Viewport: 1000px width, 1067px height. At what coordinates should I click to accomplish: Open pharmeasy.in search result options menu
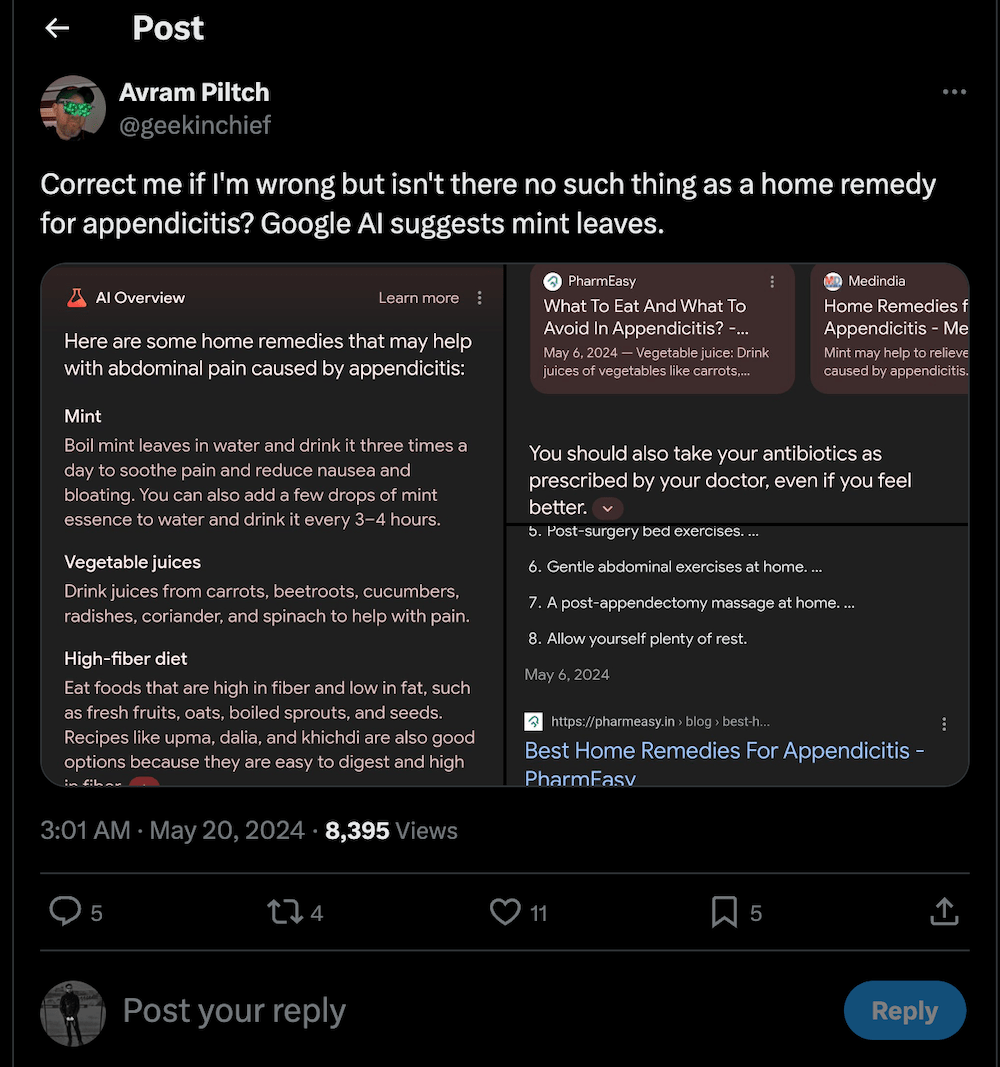[944, 723]
